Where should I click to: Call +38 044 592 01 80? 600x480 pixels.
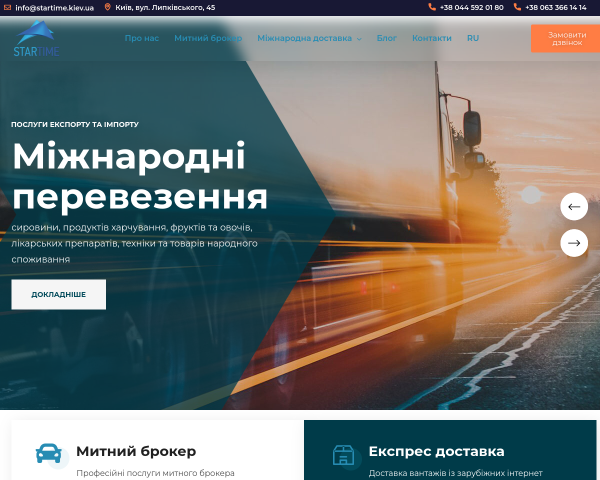471,7
